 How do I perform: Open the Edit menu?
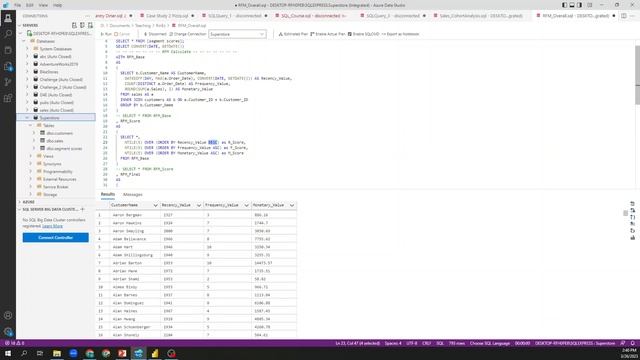(x=30, y=5)
